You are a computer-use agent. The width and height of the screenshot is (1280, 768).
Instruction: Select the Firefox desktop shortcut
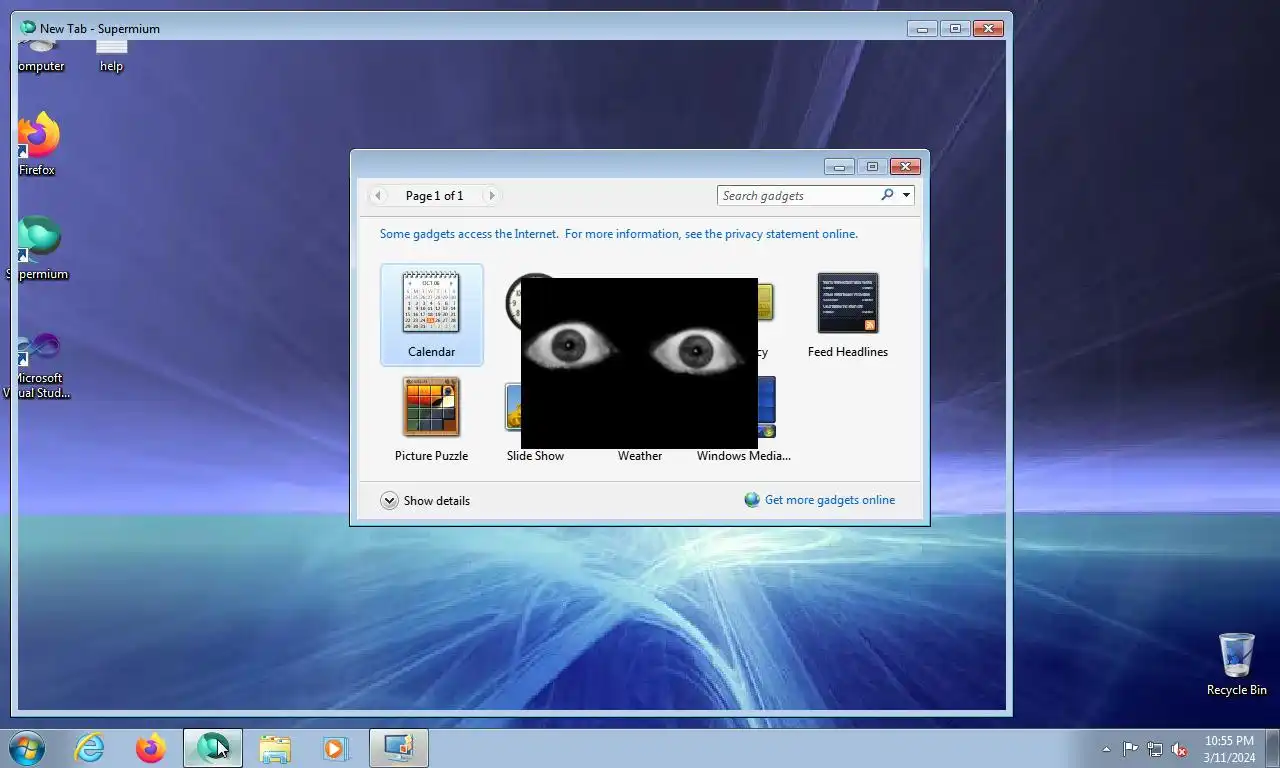(x=37, y=145)
